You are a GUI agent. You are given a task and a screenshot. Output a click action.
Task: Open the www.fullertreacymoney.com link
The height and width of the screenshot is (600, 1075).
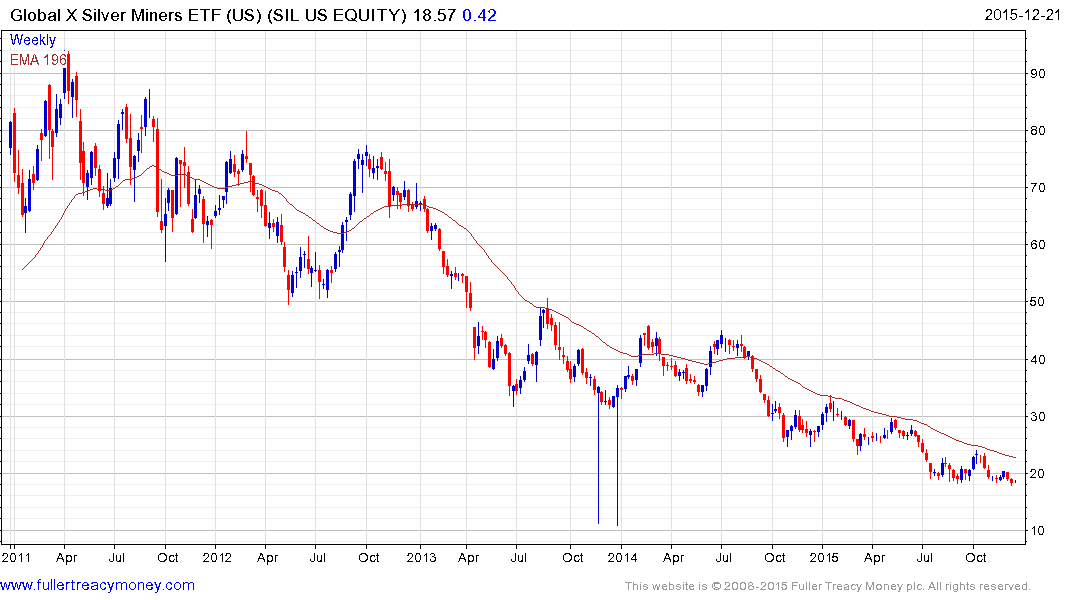[x=97, y=586]
